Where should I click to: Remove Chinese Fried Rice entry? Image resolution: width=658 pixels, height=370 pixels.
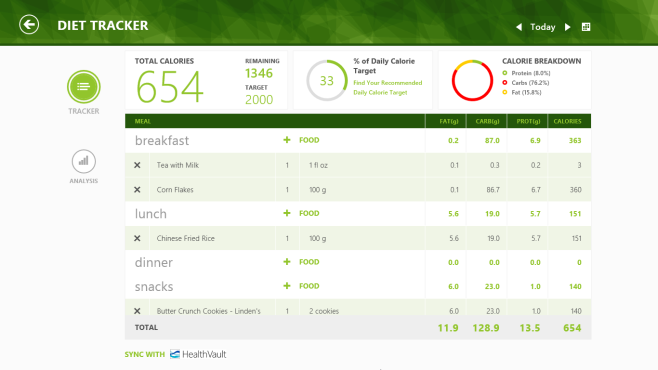coord(137,238)
